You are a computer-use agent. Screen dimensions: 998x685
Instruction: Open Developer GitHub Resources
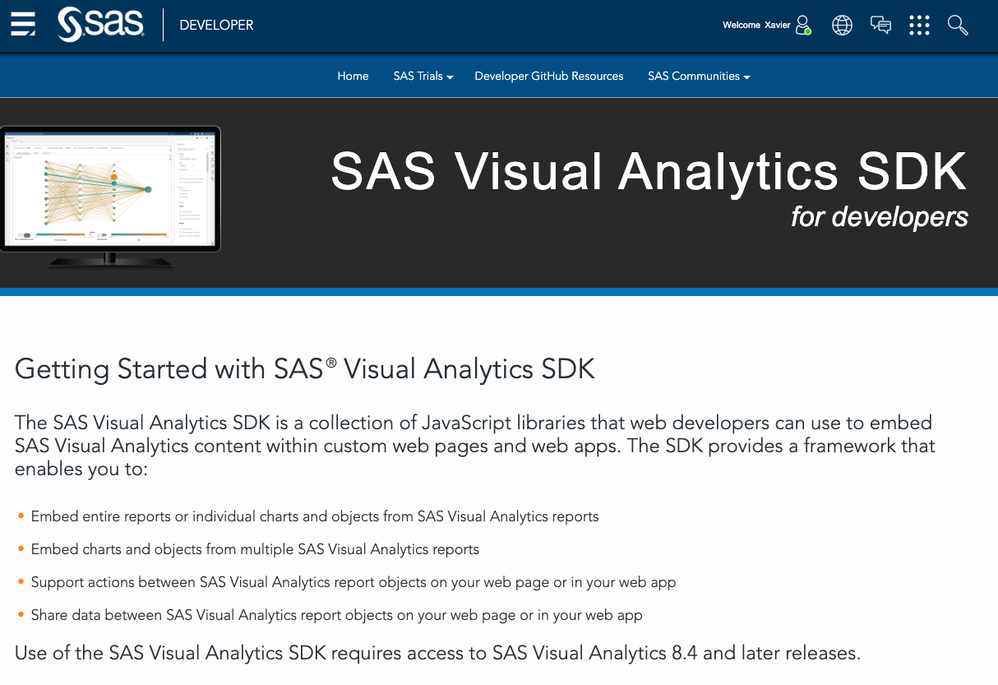click(x=548, y=76)
